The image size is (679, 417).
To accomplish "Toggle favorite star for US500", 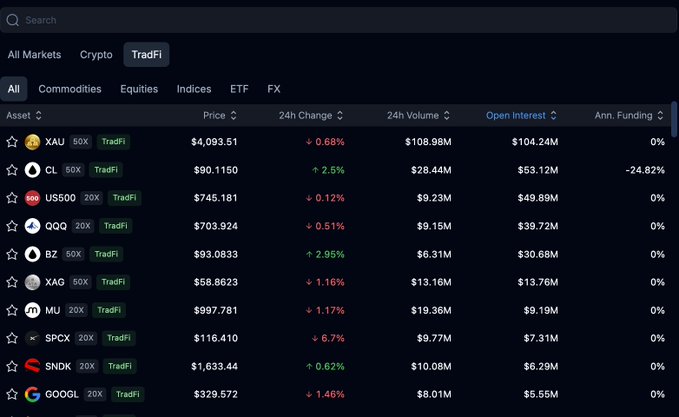I will [x=12, y=198].
